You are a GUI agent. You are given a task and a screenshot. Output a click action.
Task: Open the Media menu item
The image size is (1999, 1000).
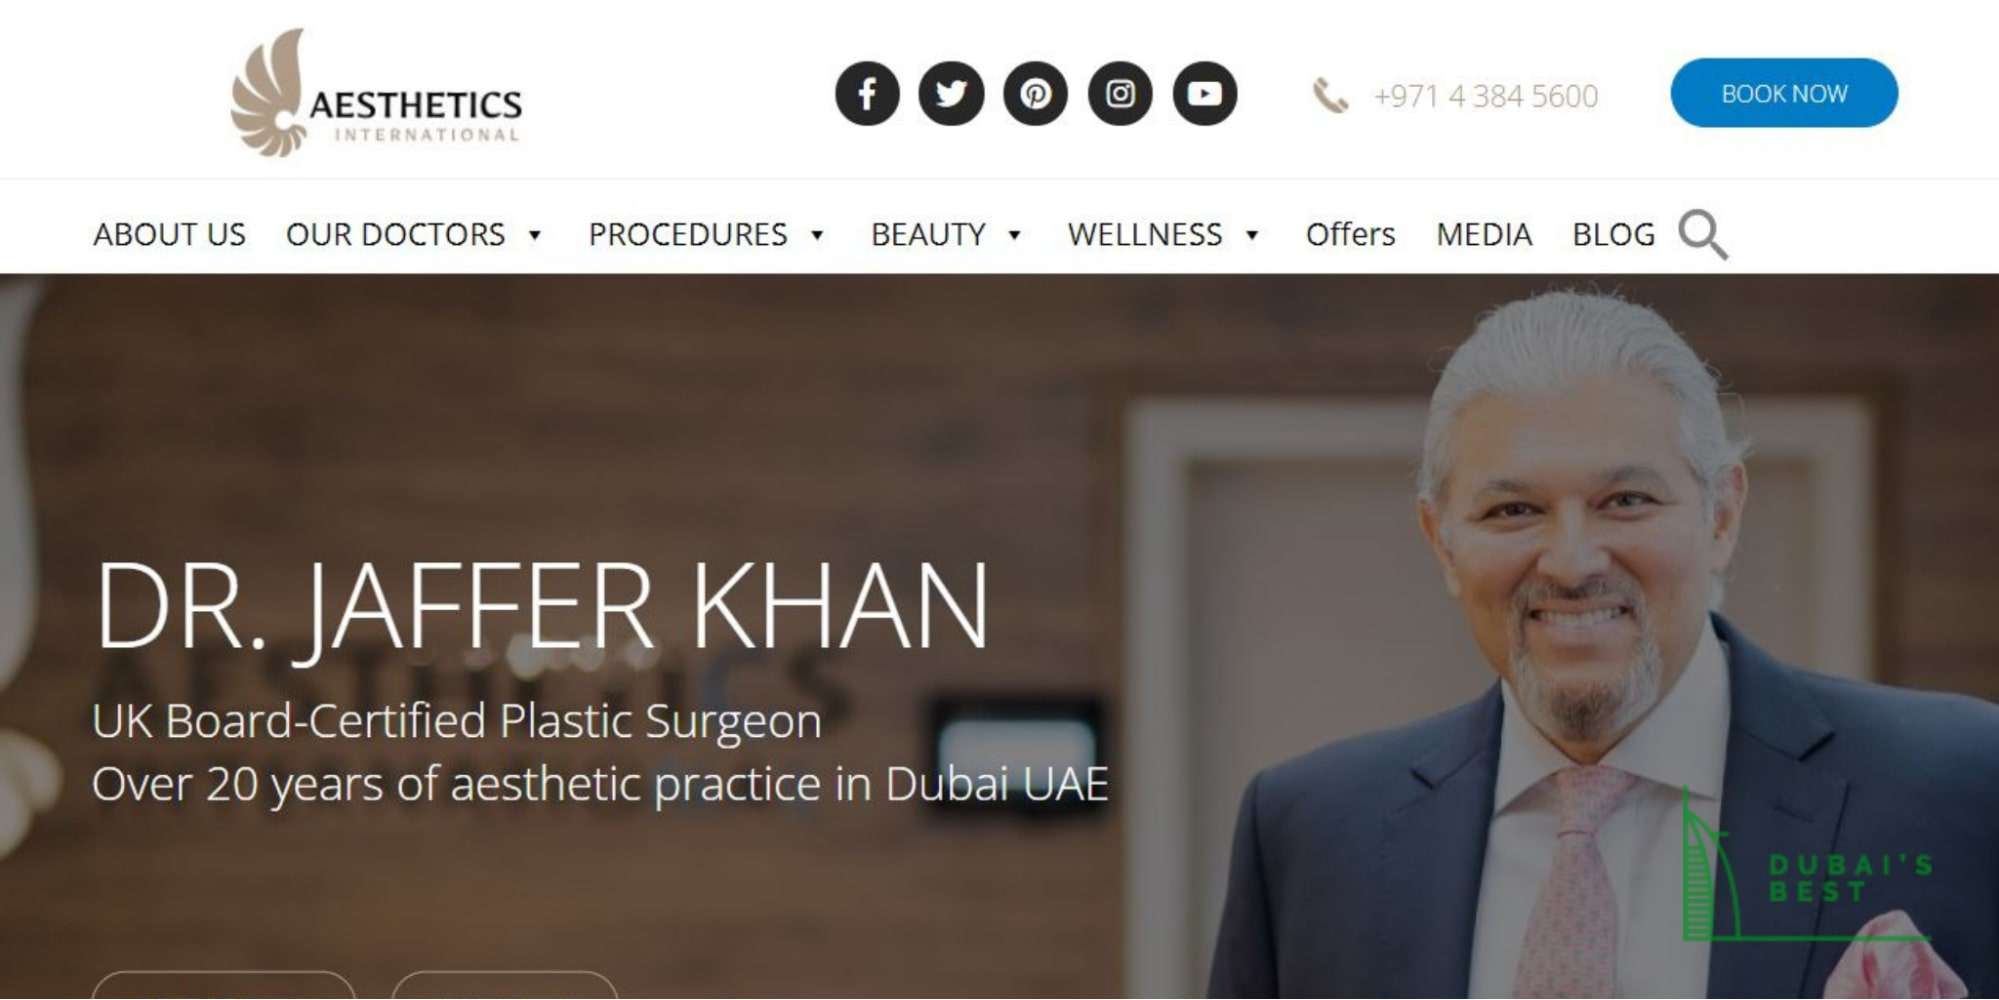point(1484,235)
